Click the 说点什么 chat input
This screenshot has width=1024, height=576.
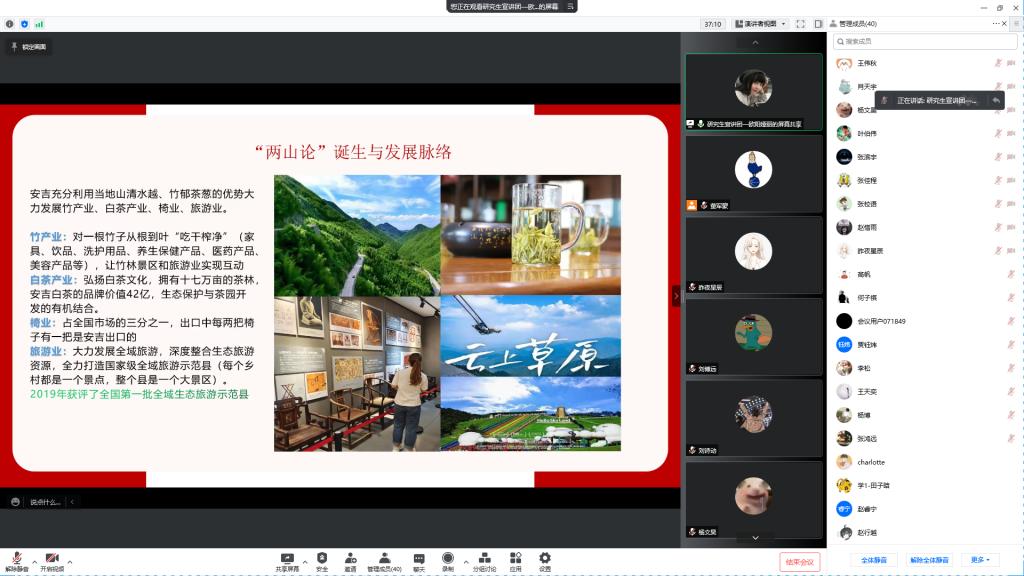click(x=45, y=502)
